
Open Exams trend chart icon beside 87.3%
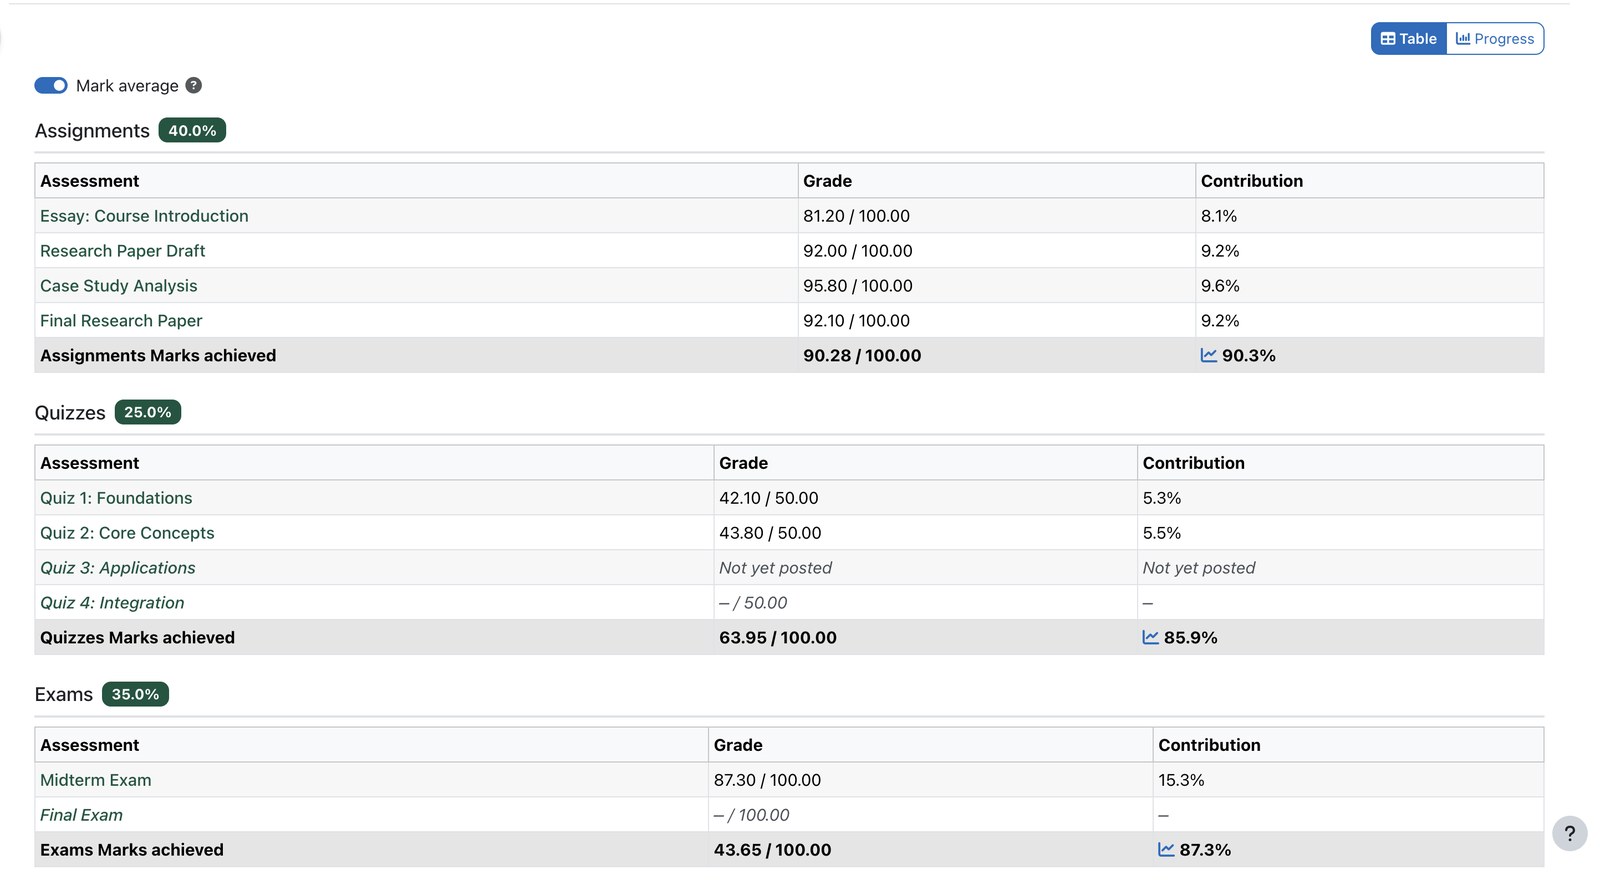[x=1166, y=850]
